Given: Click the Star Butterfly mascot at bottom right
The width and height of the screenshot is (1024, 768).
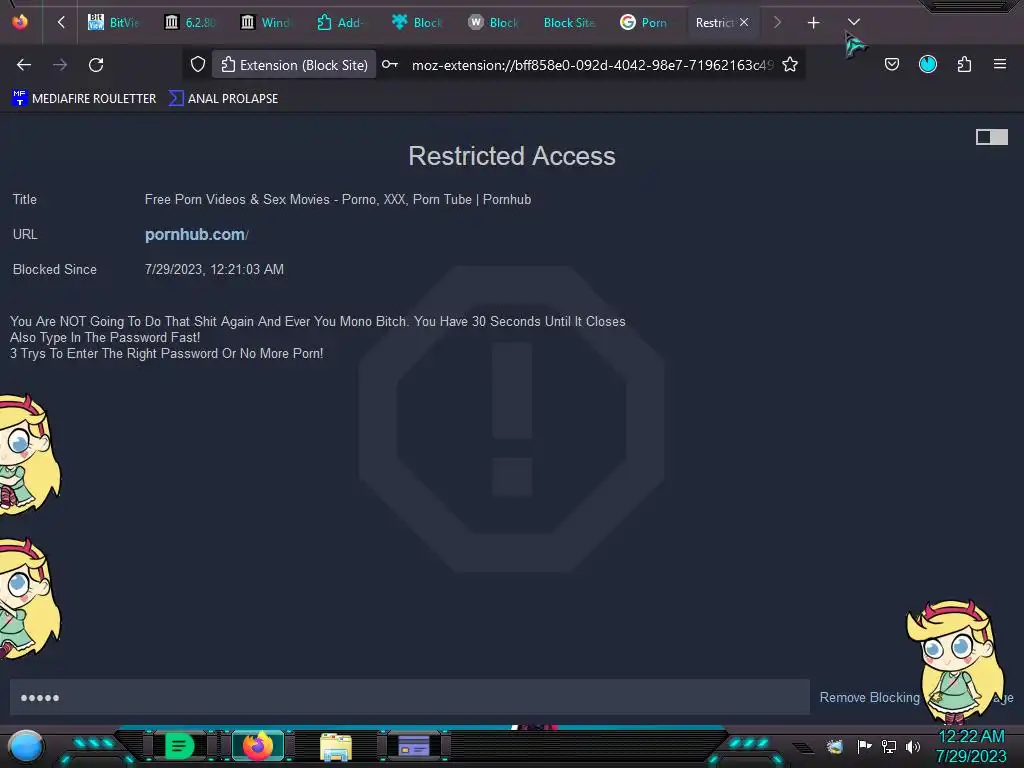Looking at the screenshot, I should [954, 661].
